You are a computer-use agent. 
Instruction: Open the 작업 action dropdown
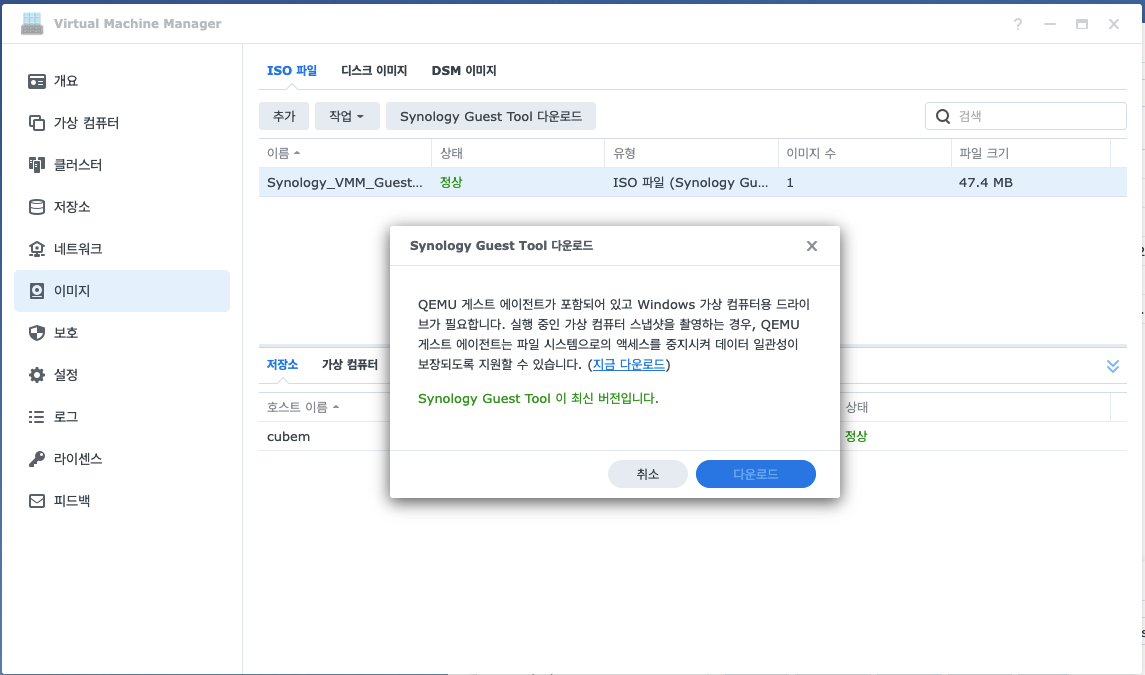(347, 116)
